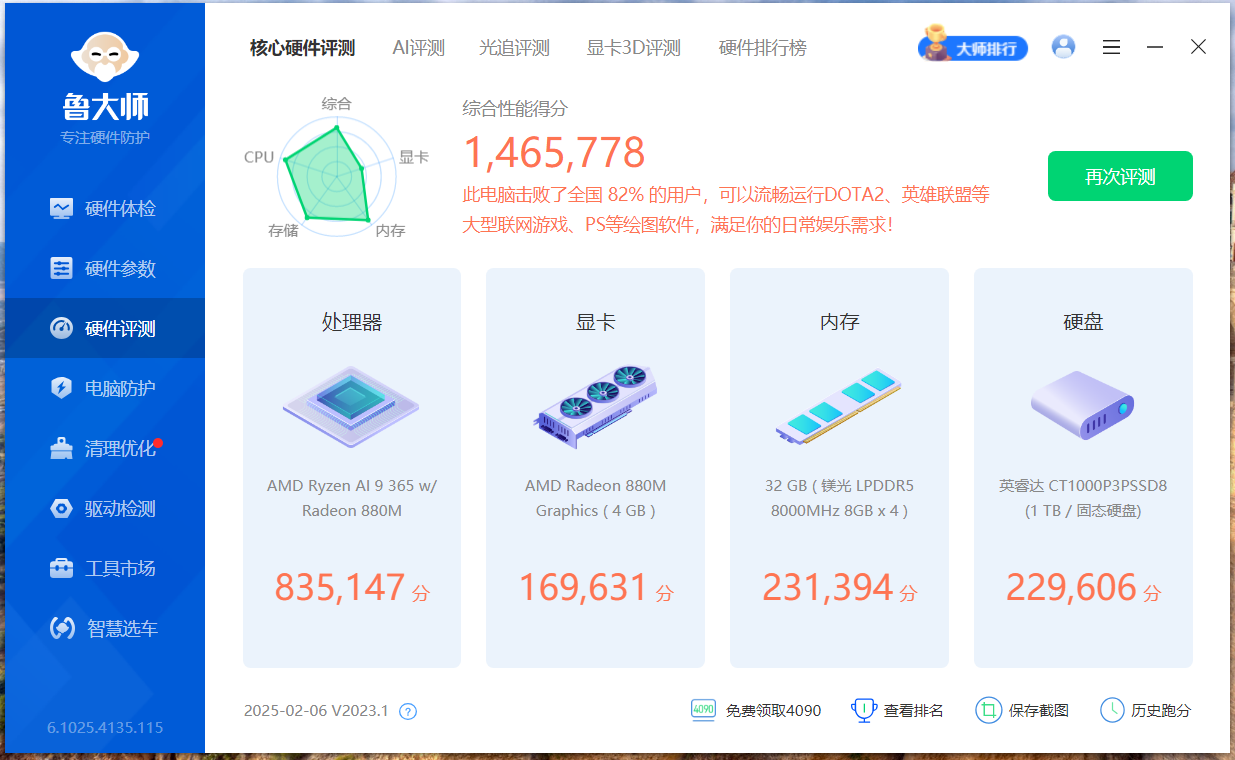
Task: Click the 再次评测 green button
Action: [x=1120, y=176]
